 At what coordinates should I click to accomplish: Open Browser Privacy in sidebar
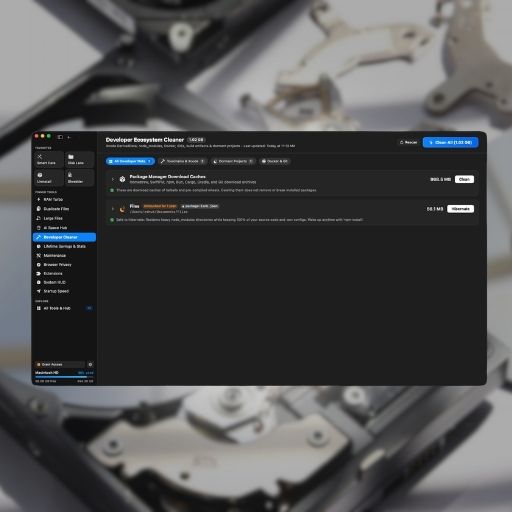tap(64, 264)
